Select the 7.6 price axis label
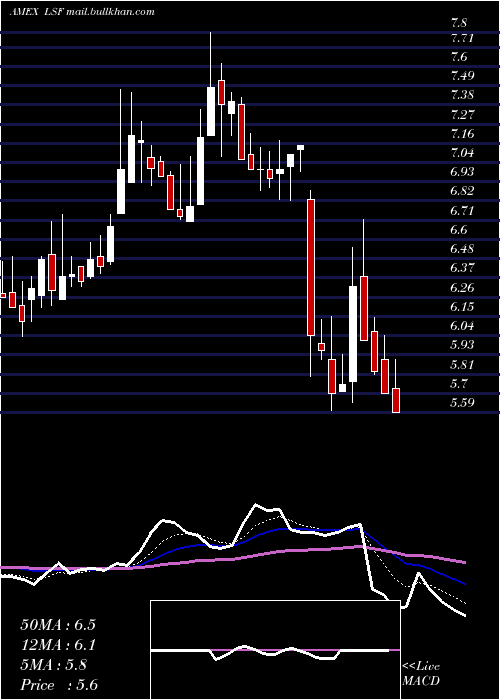This screenshot has width=500, height=700. pos(460,57)
